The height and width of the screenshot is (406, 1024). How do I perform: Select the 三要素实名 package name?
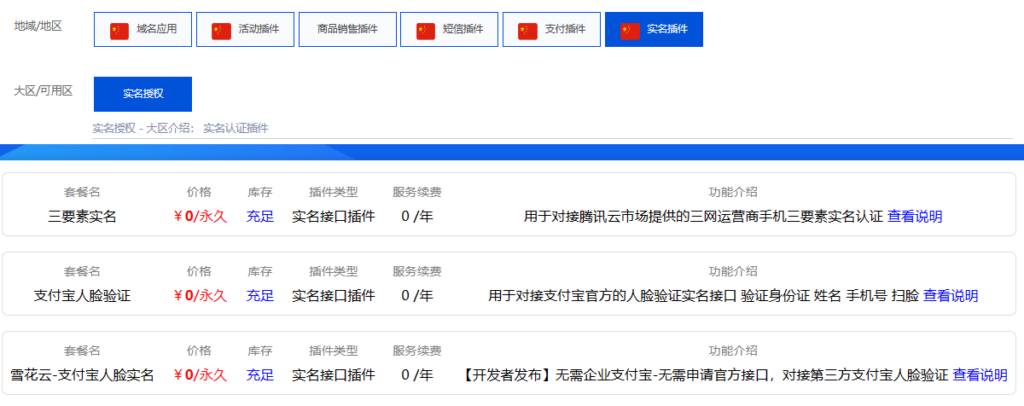coord(82,217)
